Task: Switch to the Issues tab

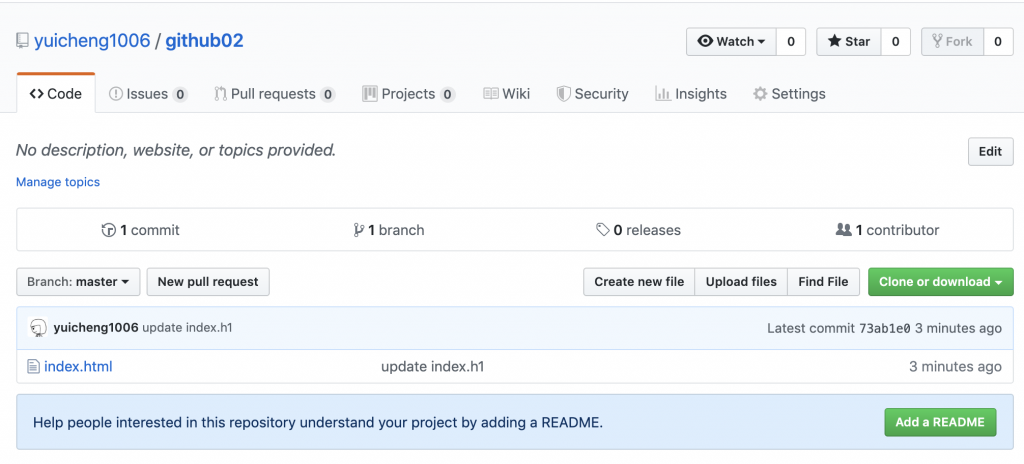Action: point(147,94)
